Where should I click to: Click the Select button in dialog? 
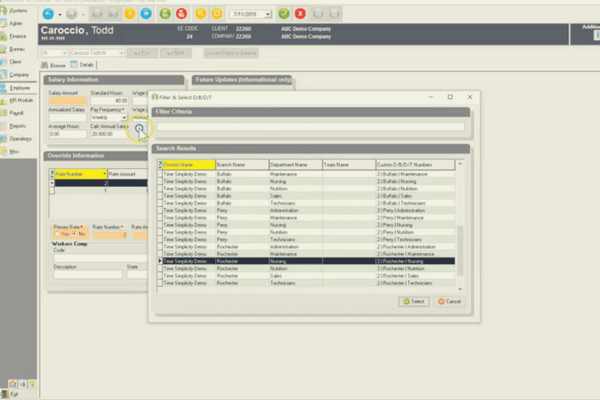pyautogui.click(x=414, y=302)
